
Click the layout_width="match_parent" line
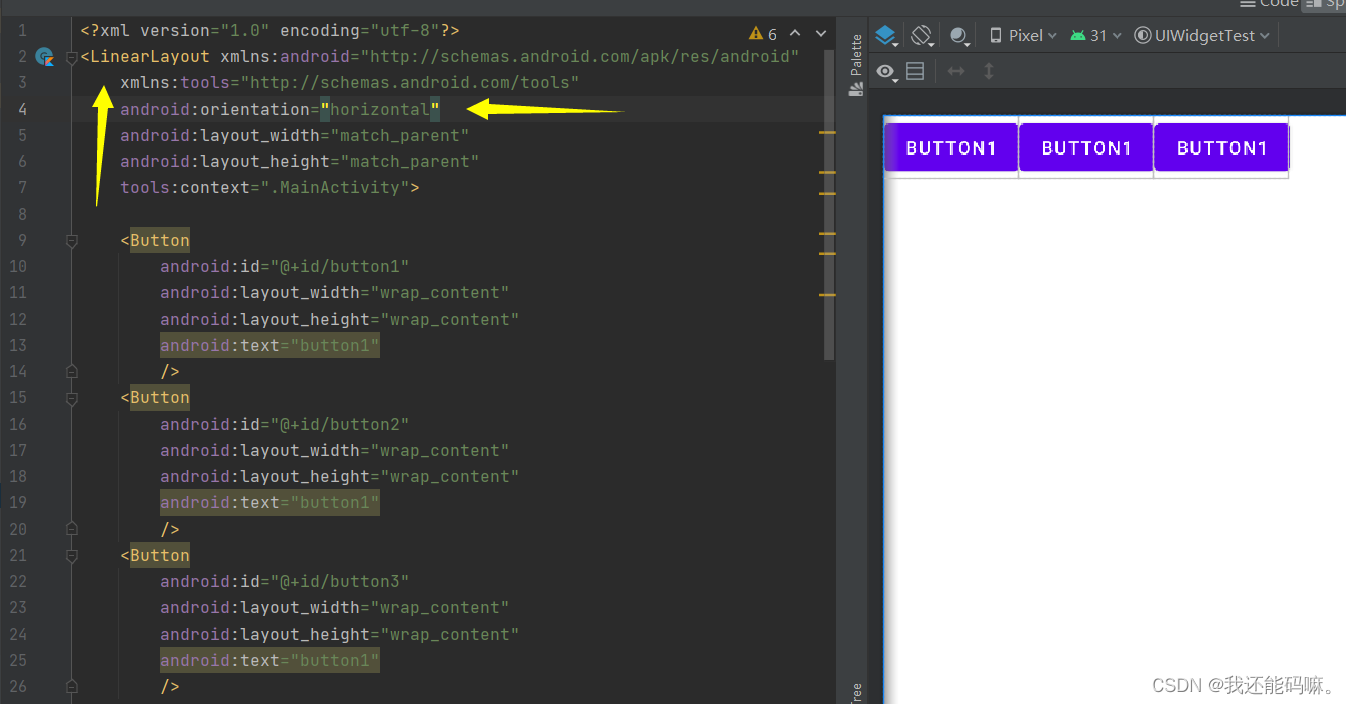click(x=295, y=135)
